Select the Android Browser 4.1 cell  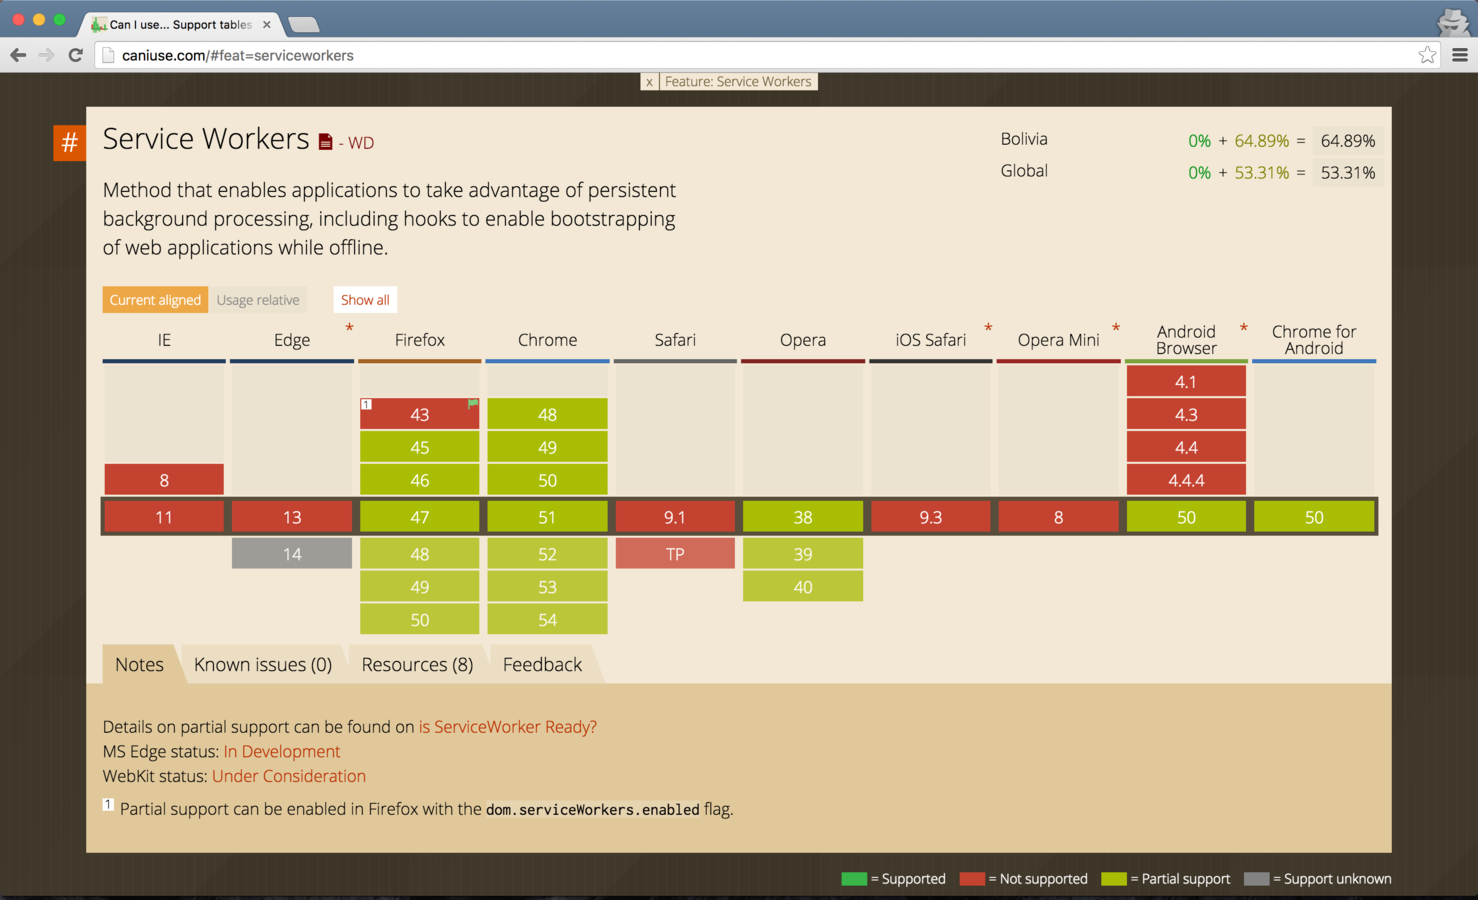[1186, 381]
